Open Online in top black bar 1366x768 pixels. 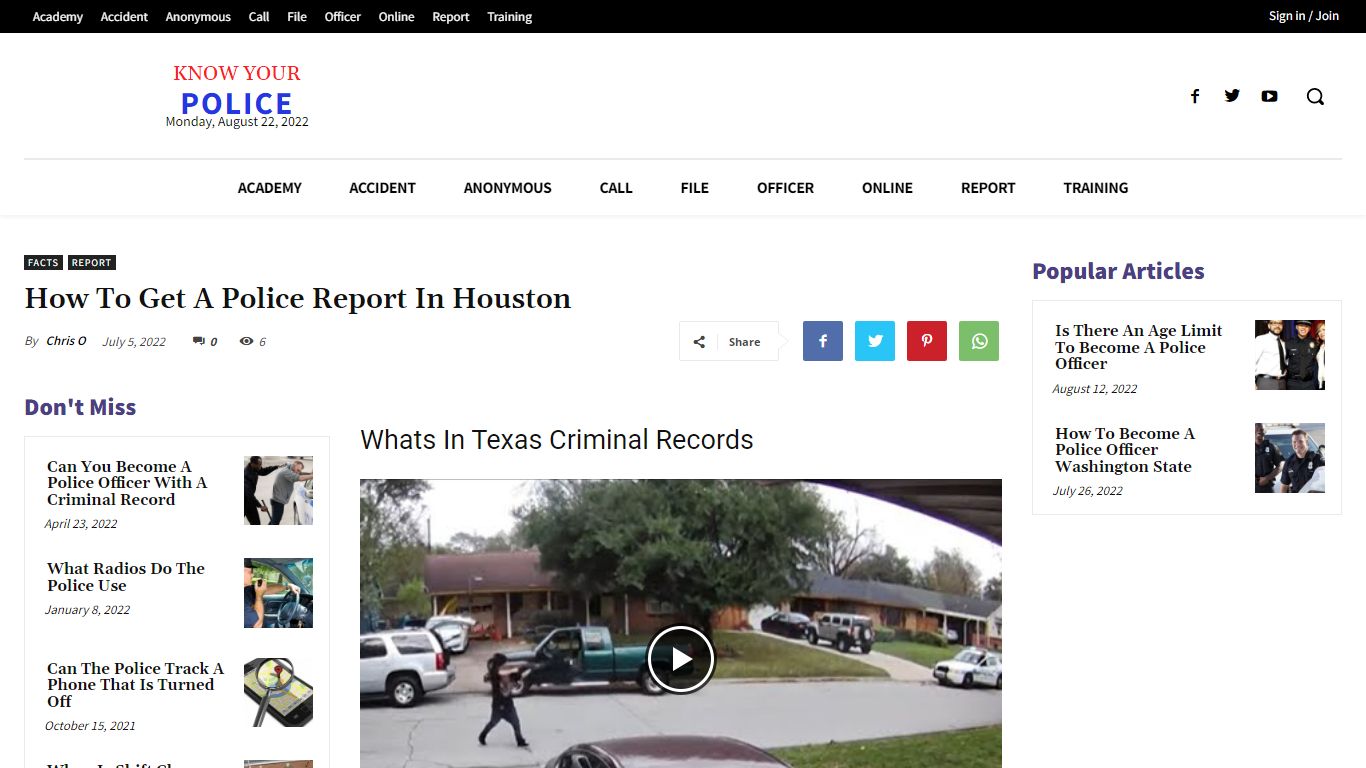396,16
